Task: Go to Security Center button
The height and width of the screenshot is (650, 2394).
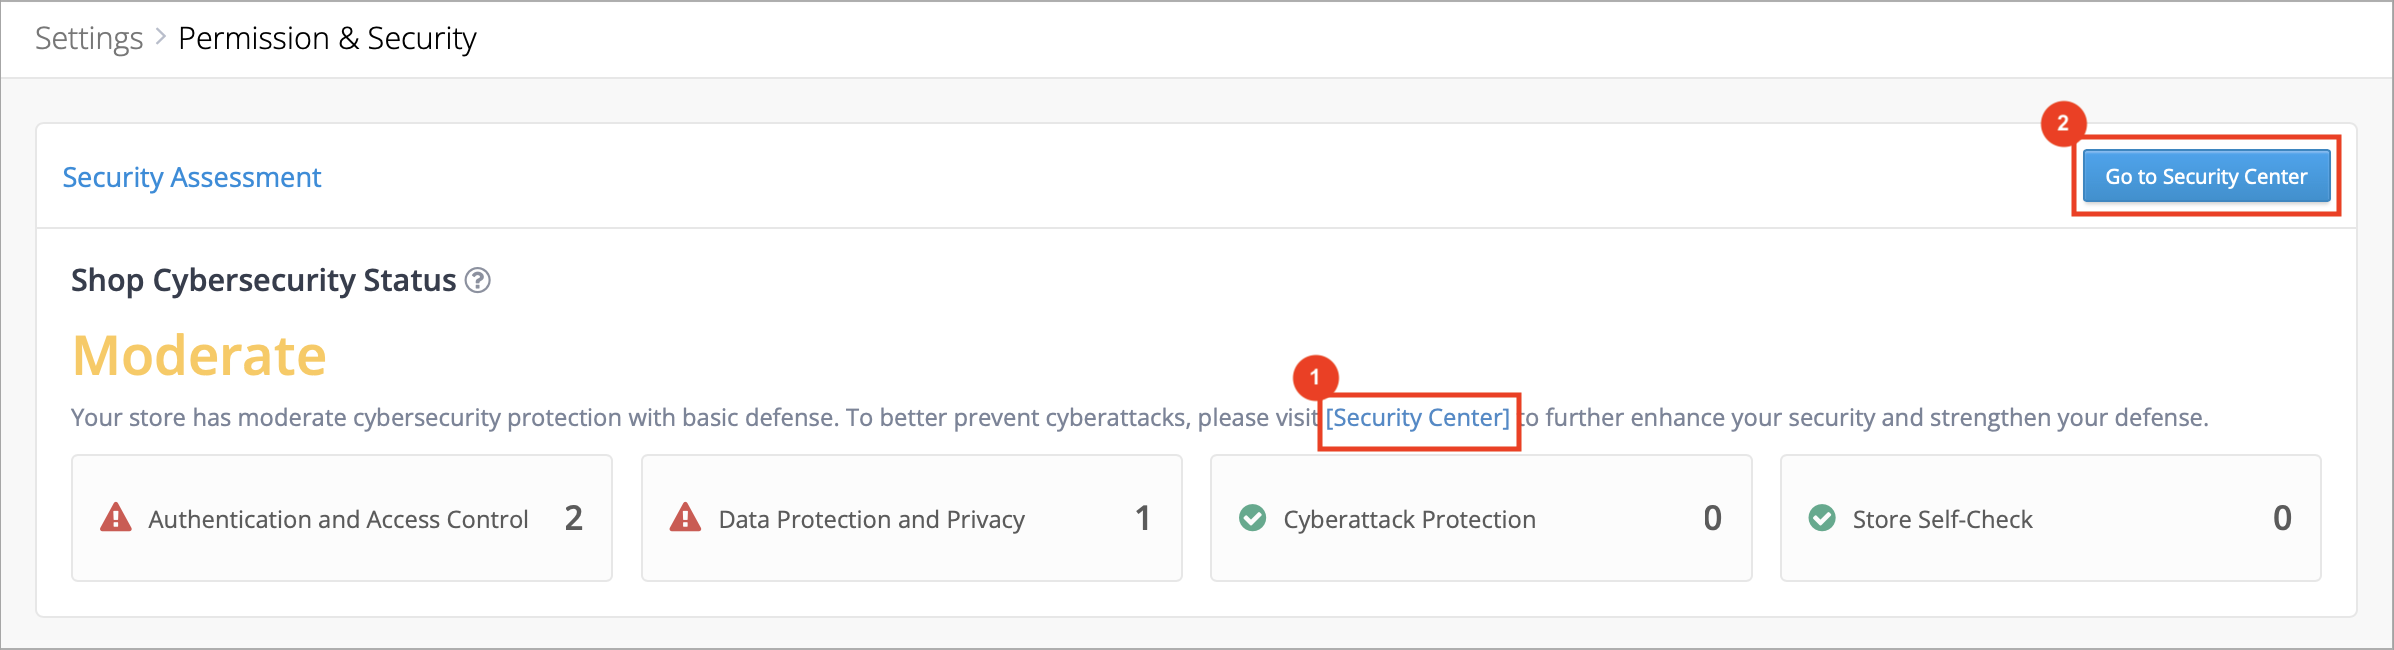Action: 2207,177
